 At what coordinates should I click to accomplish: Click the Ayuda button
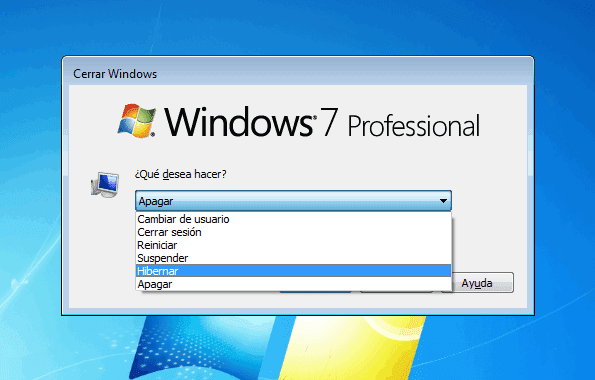[478, 283]
